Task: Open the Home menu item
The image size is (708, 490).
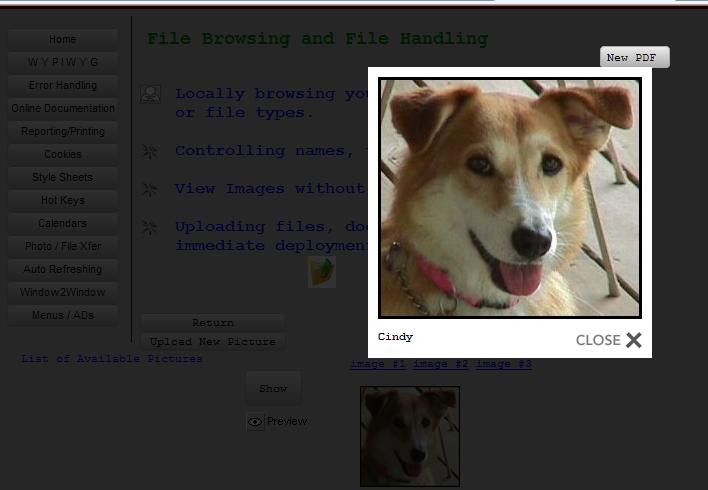Action: pos(63,39)
